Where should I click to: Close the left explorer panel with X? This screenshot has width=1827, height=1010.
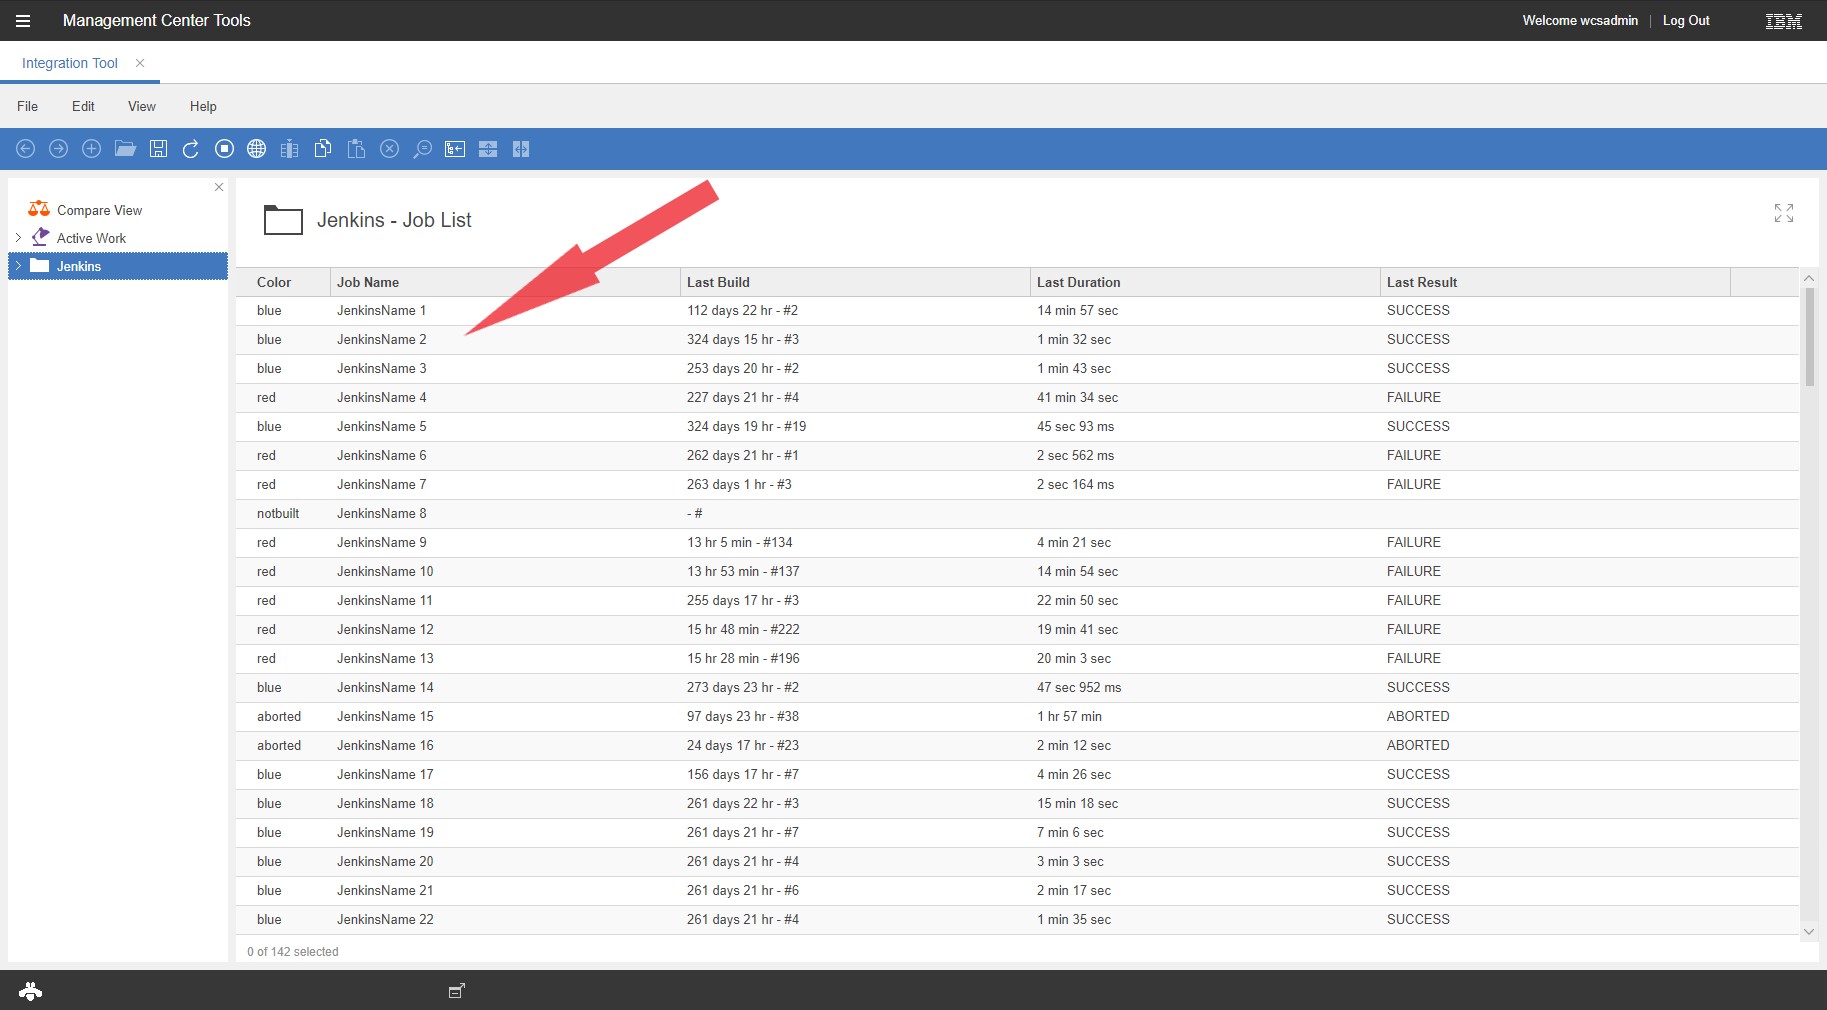[219, 187]
